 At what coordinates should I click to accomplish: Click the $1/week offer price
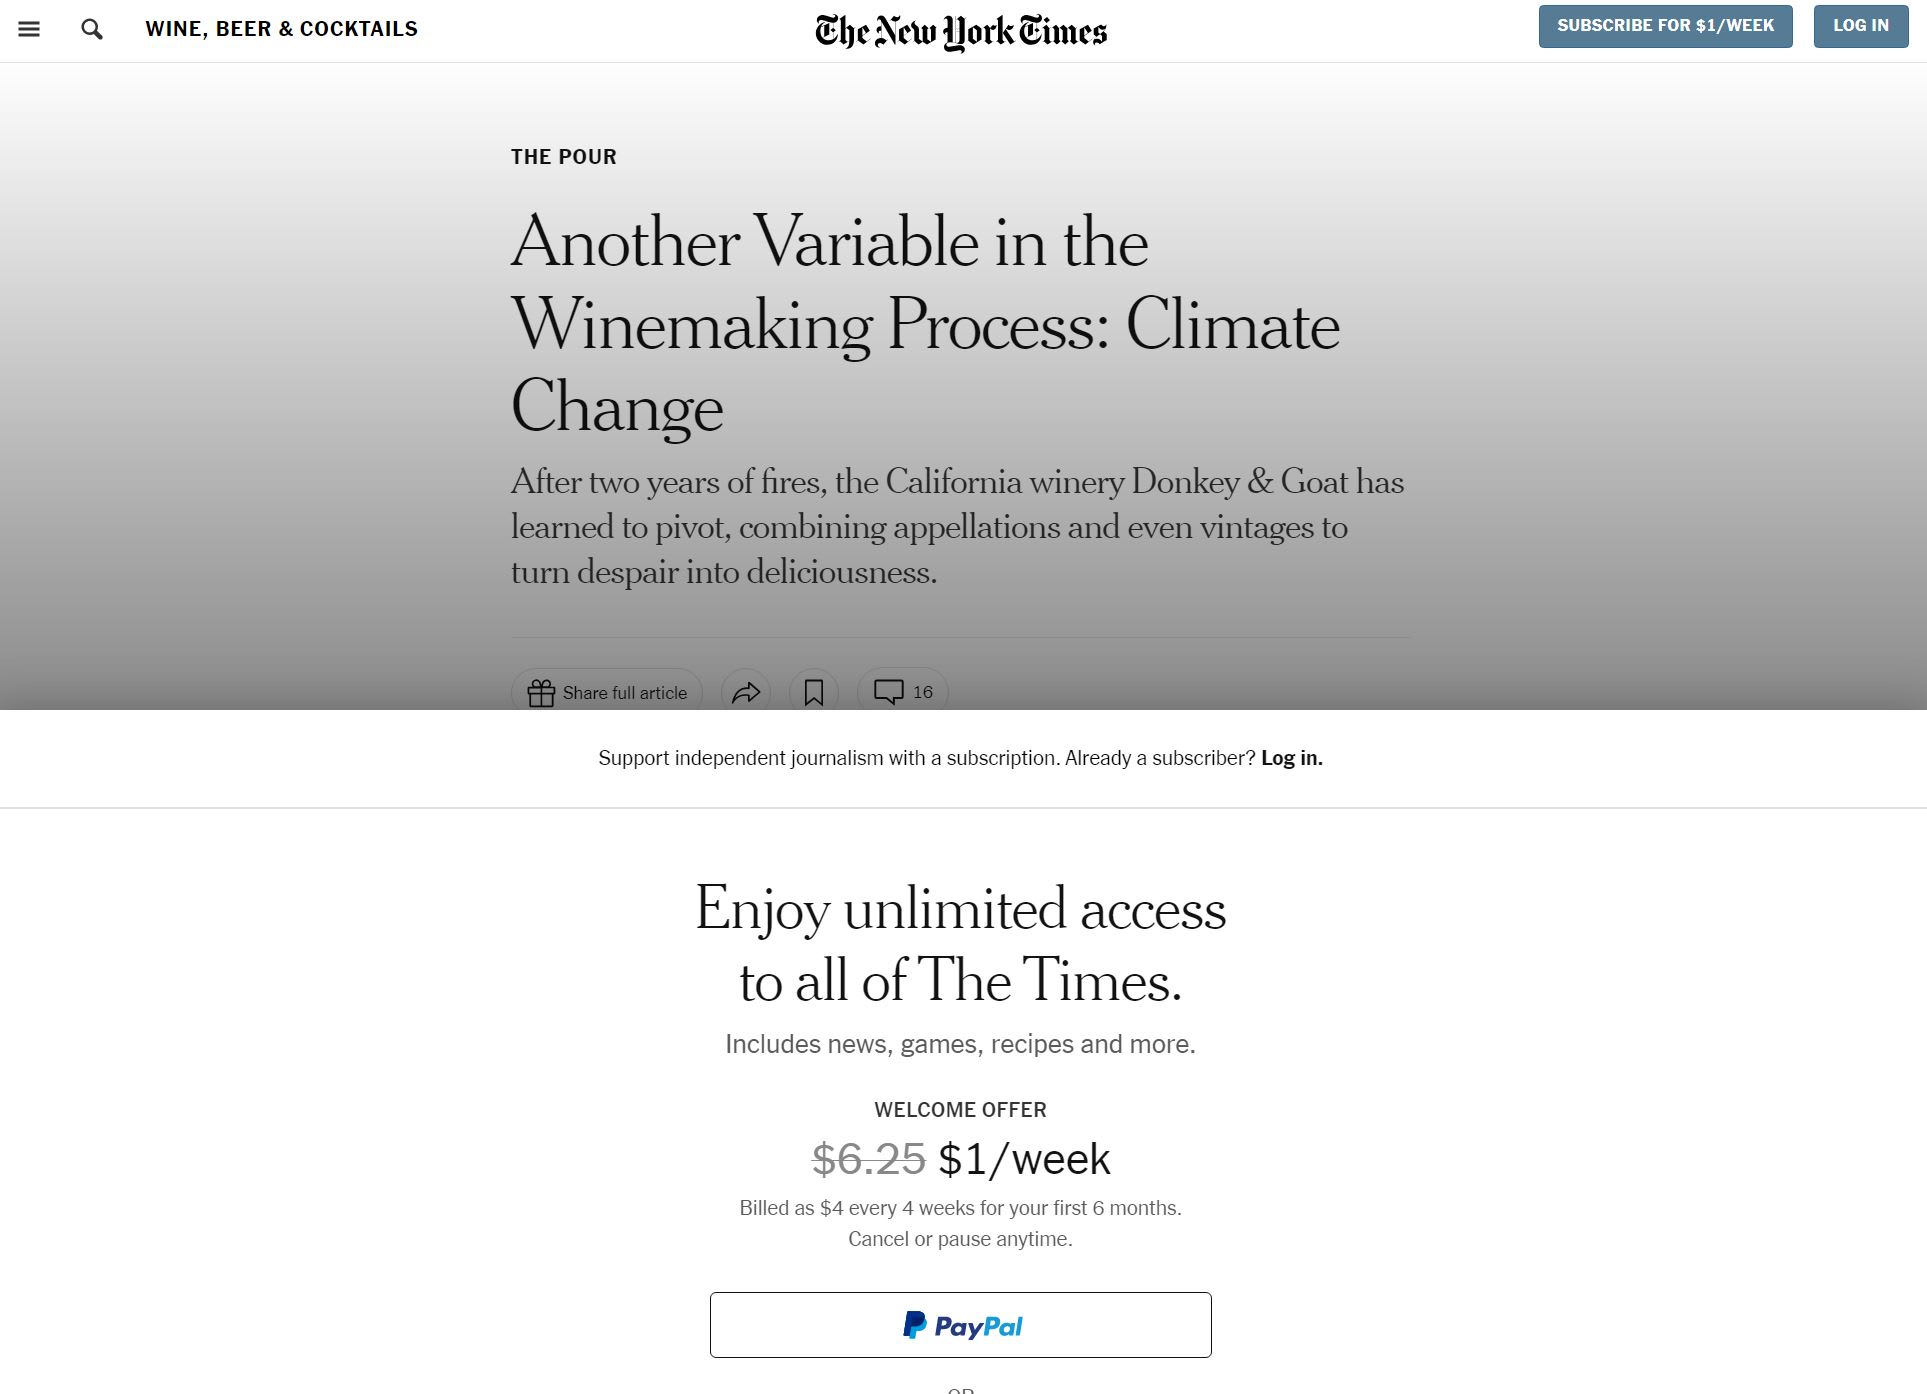tap(1024, 1160)
